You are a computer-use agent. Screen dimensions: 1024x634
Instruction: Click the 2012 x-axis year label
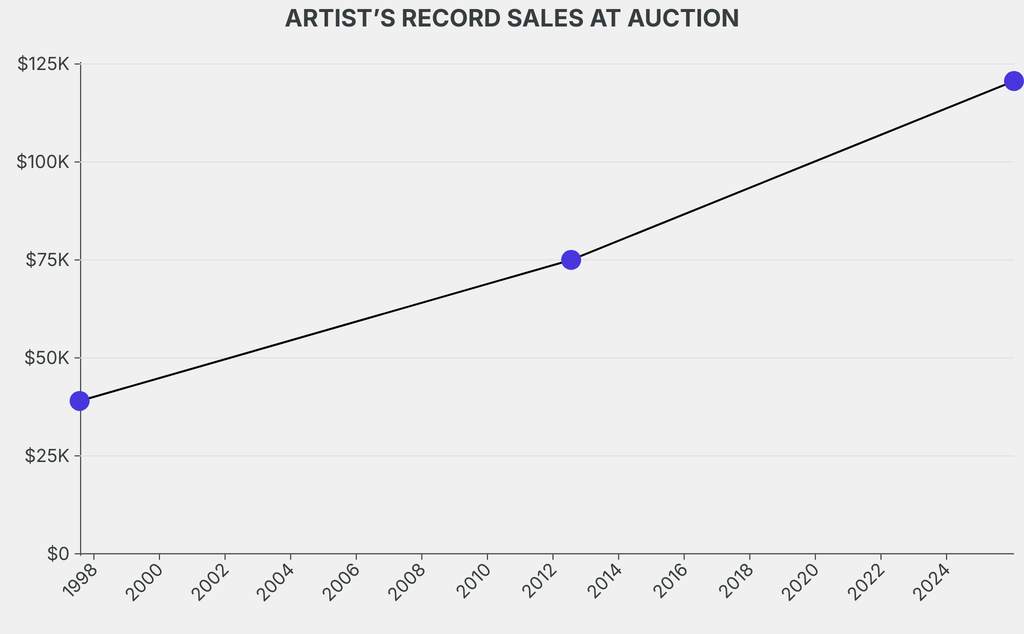click(x=540, y=580)
